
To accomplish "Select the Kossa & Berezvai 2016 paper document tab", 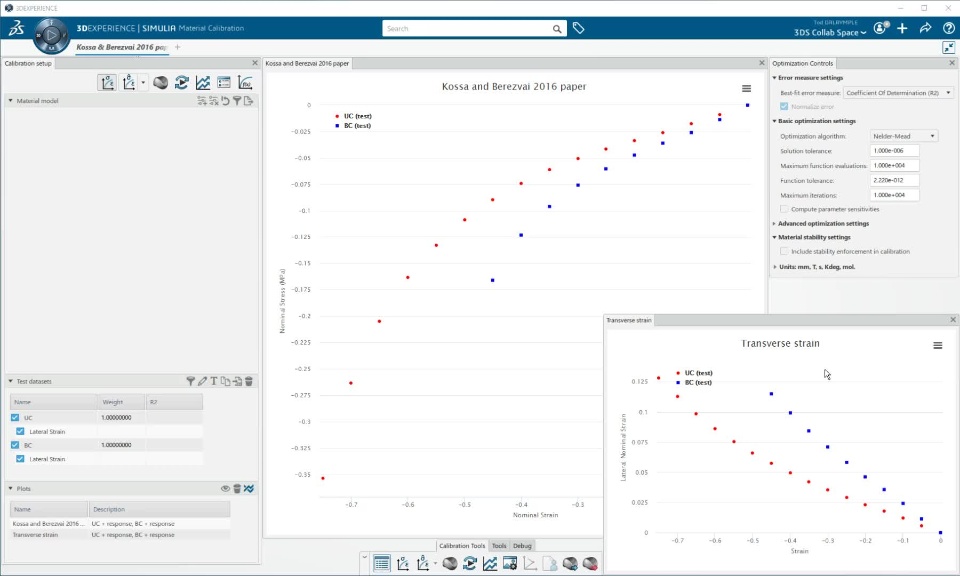I will point(121,47).
